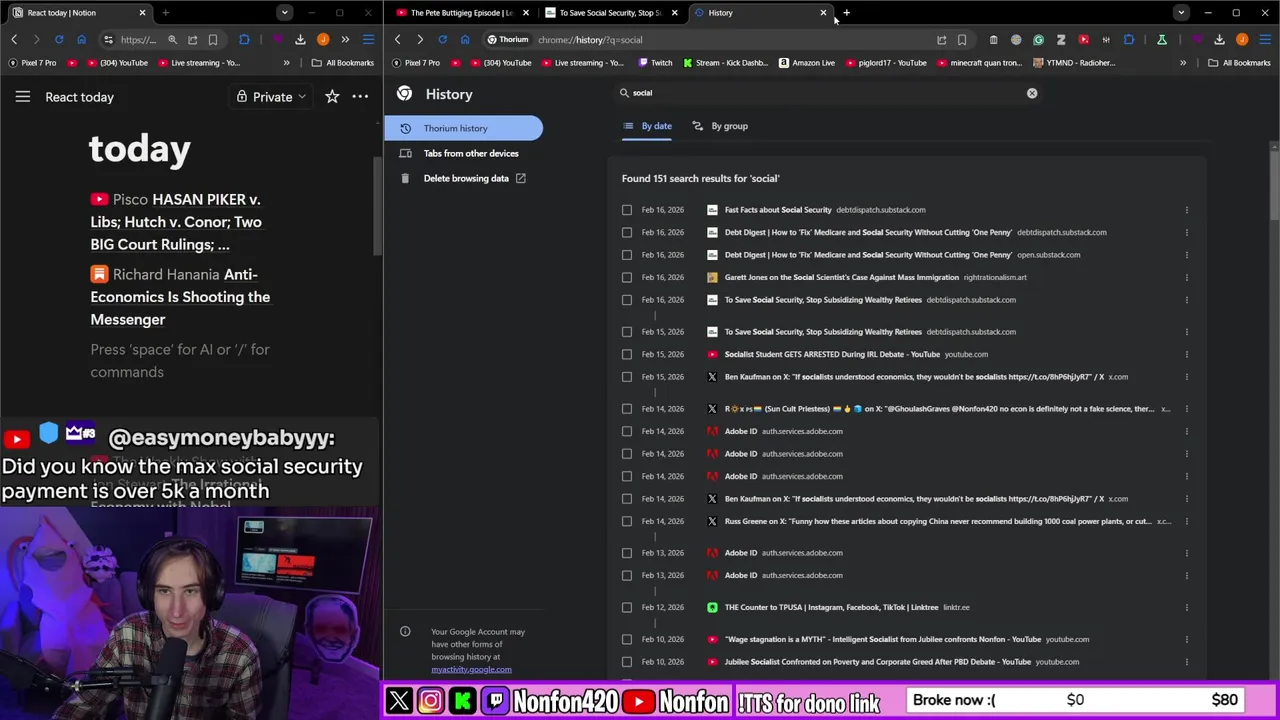Expand hidden extensions chevron in Notion window toolbar
This screenshot has height=720, width=1280.
point(345,39)
